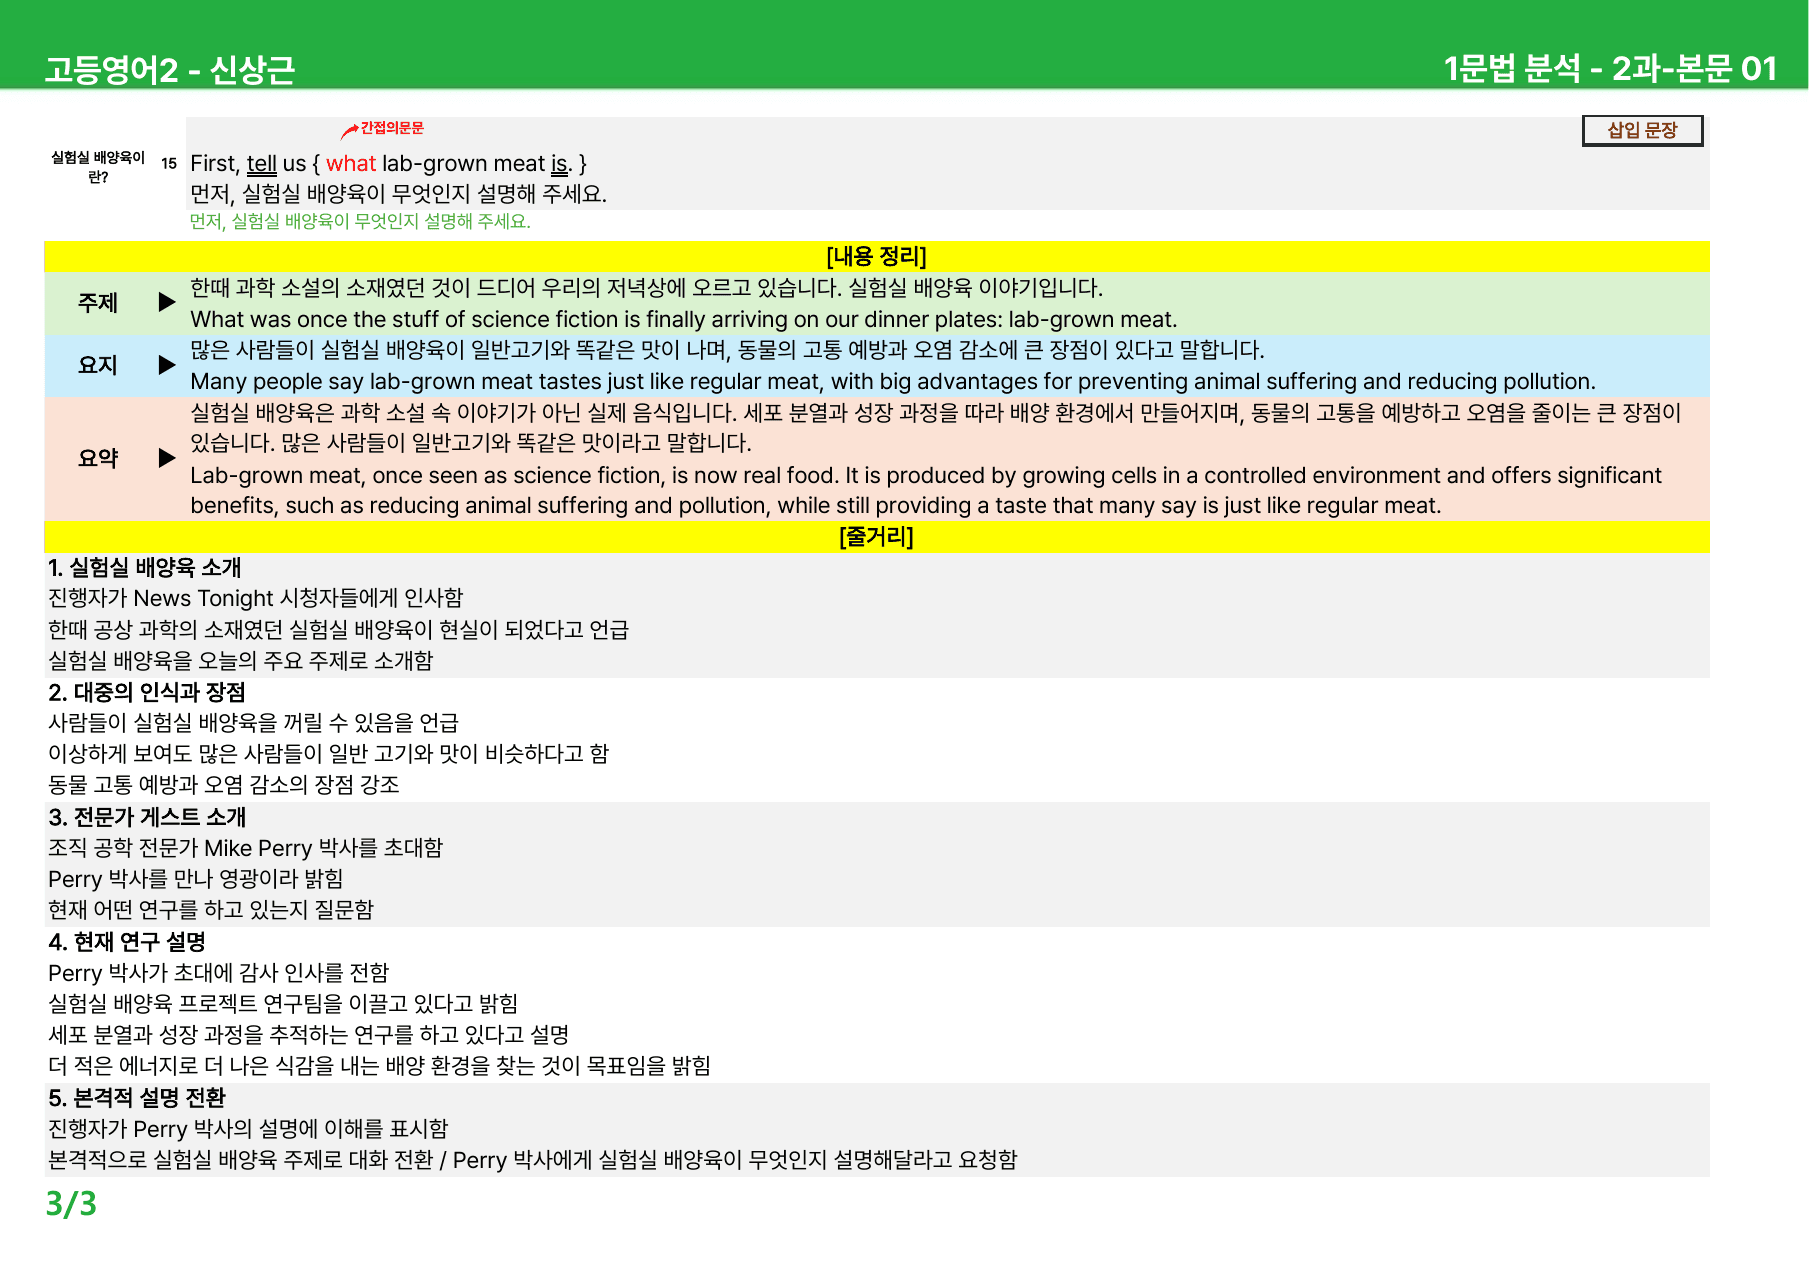Click the 삽입 문장 boxed label

1642,130
